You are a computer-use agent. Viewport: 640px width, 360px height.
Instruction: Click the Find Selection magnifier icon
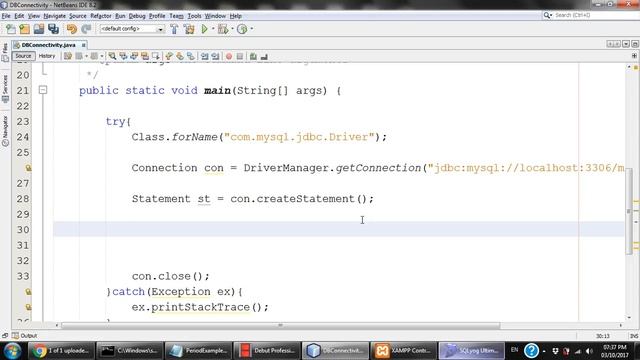(112, 56)
